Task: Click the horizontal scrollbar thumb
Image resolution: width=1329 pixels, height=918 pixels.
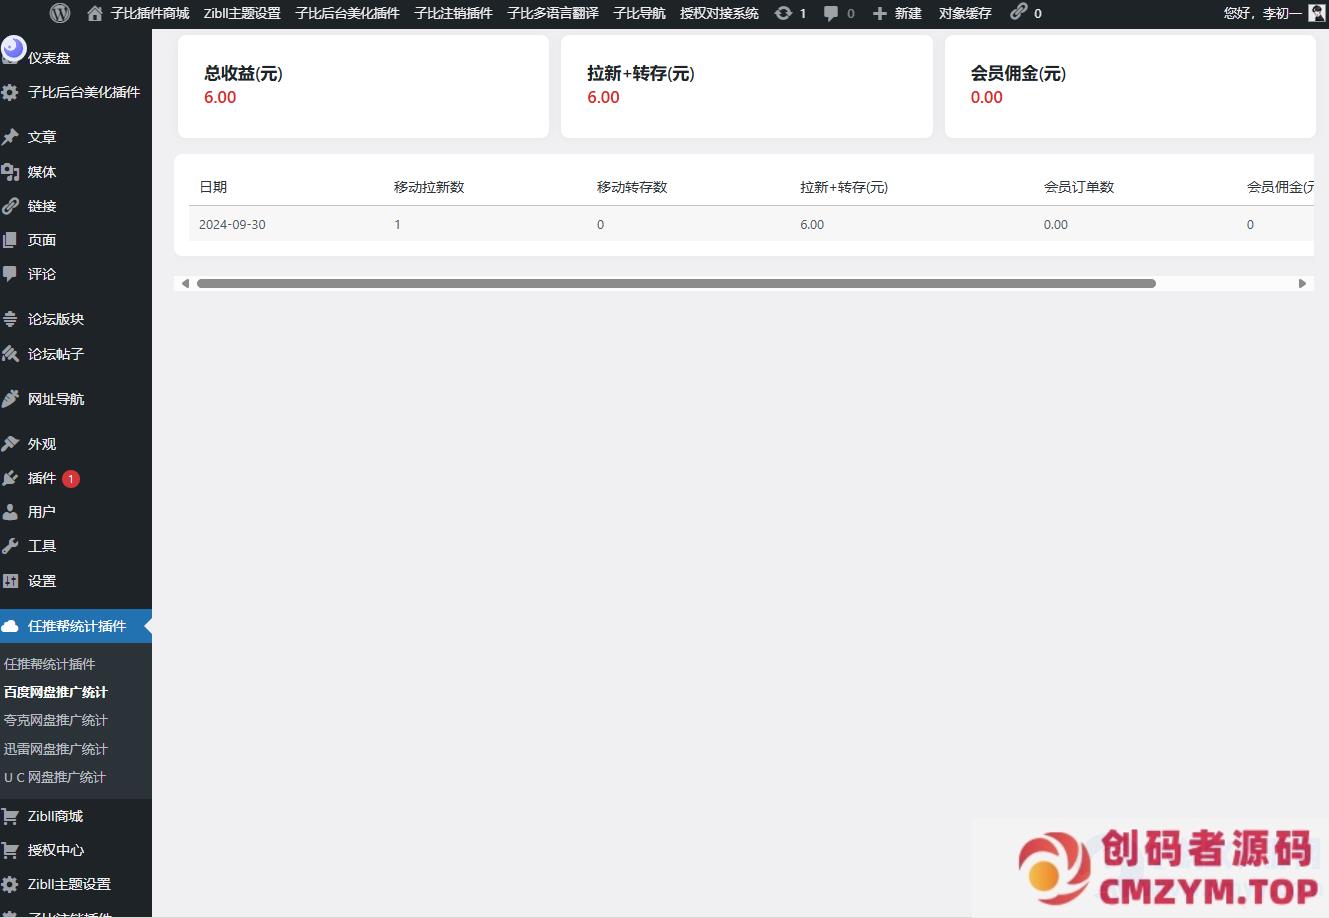Action: point(676,283)
